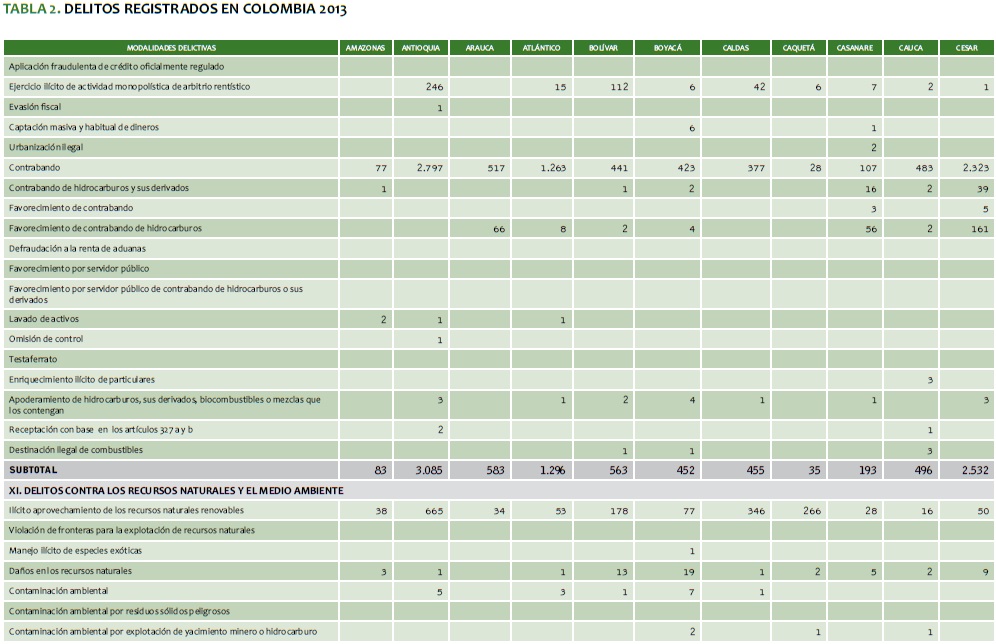996x644 pixels.
Task: Click the title 'Tabla 2. Delitos registrados en Colombia 2013'
Action: click(x=177, y=9)
